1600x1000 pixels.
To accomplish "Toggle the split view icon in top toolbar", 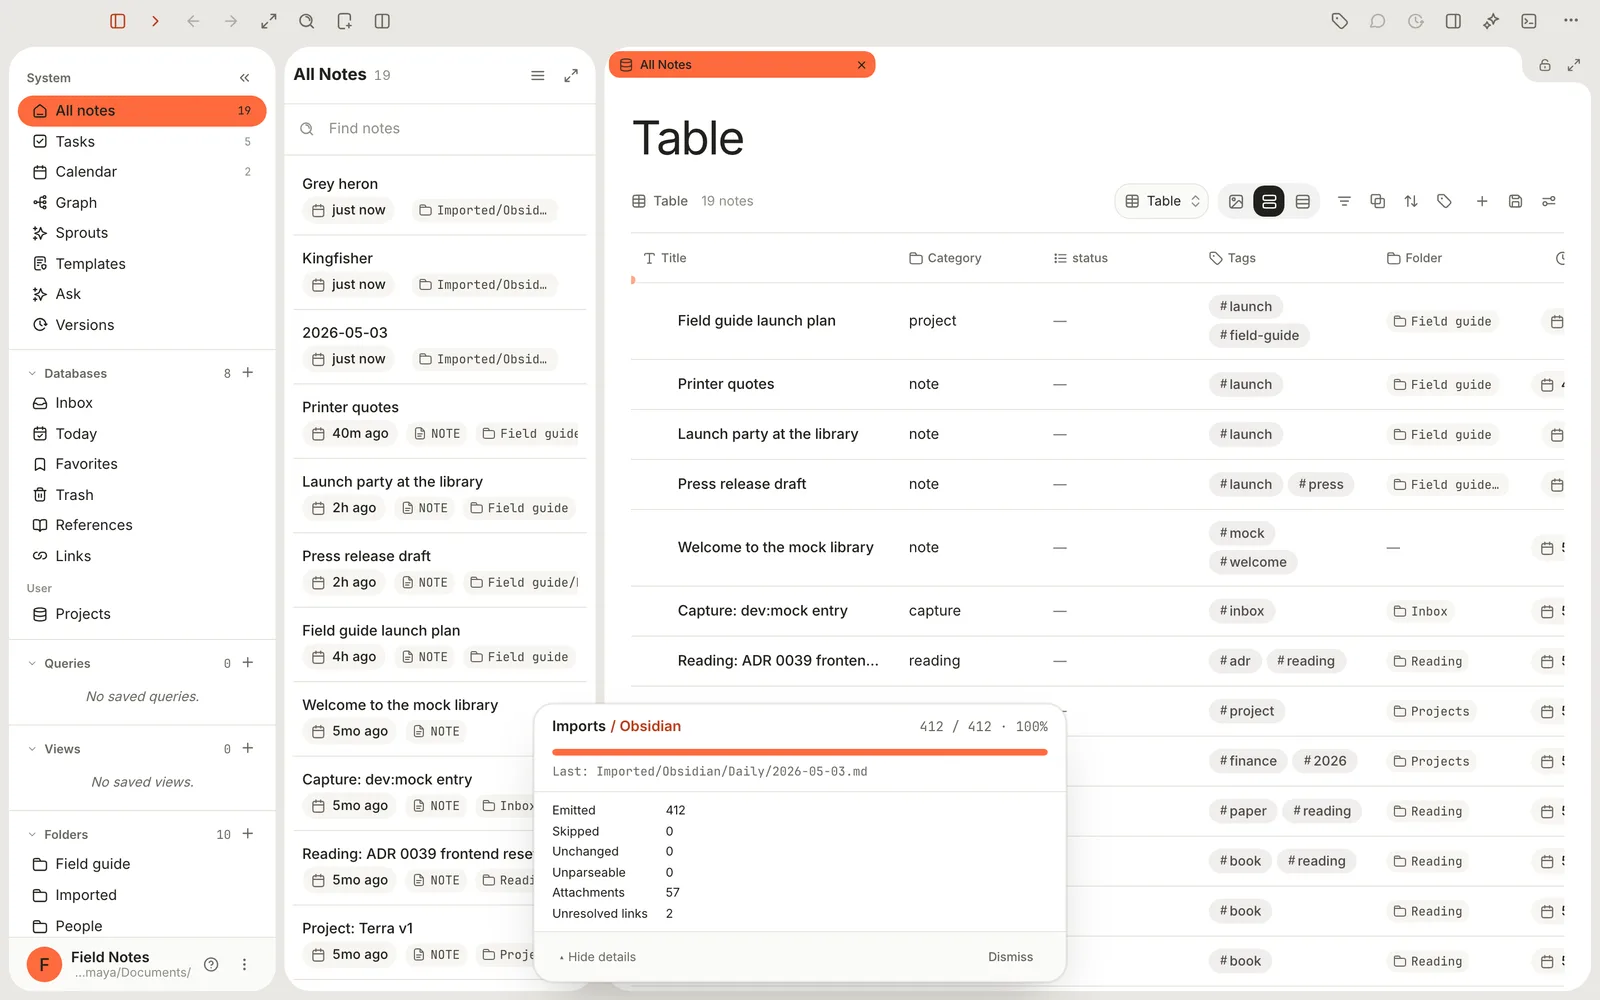I will point(382,21).
